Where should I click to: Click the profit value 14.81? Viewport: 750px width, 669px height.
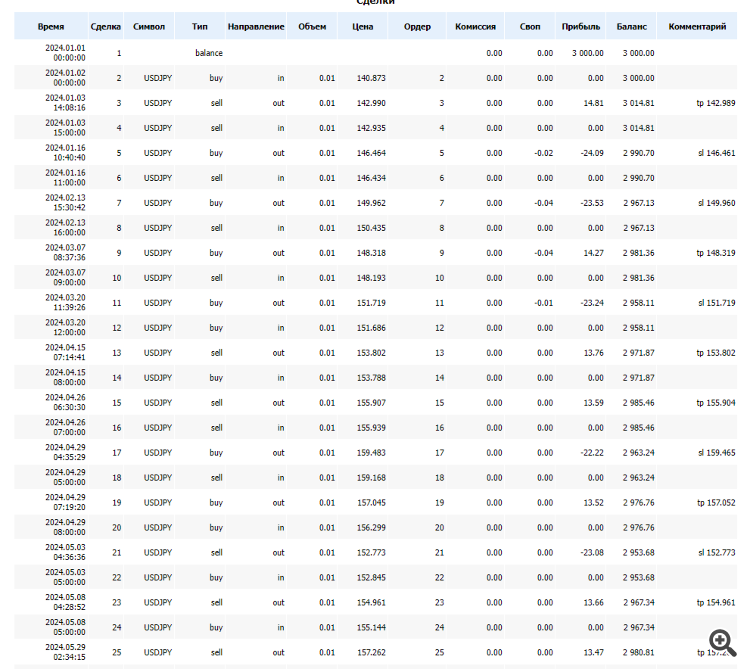[x=594, y=103]
